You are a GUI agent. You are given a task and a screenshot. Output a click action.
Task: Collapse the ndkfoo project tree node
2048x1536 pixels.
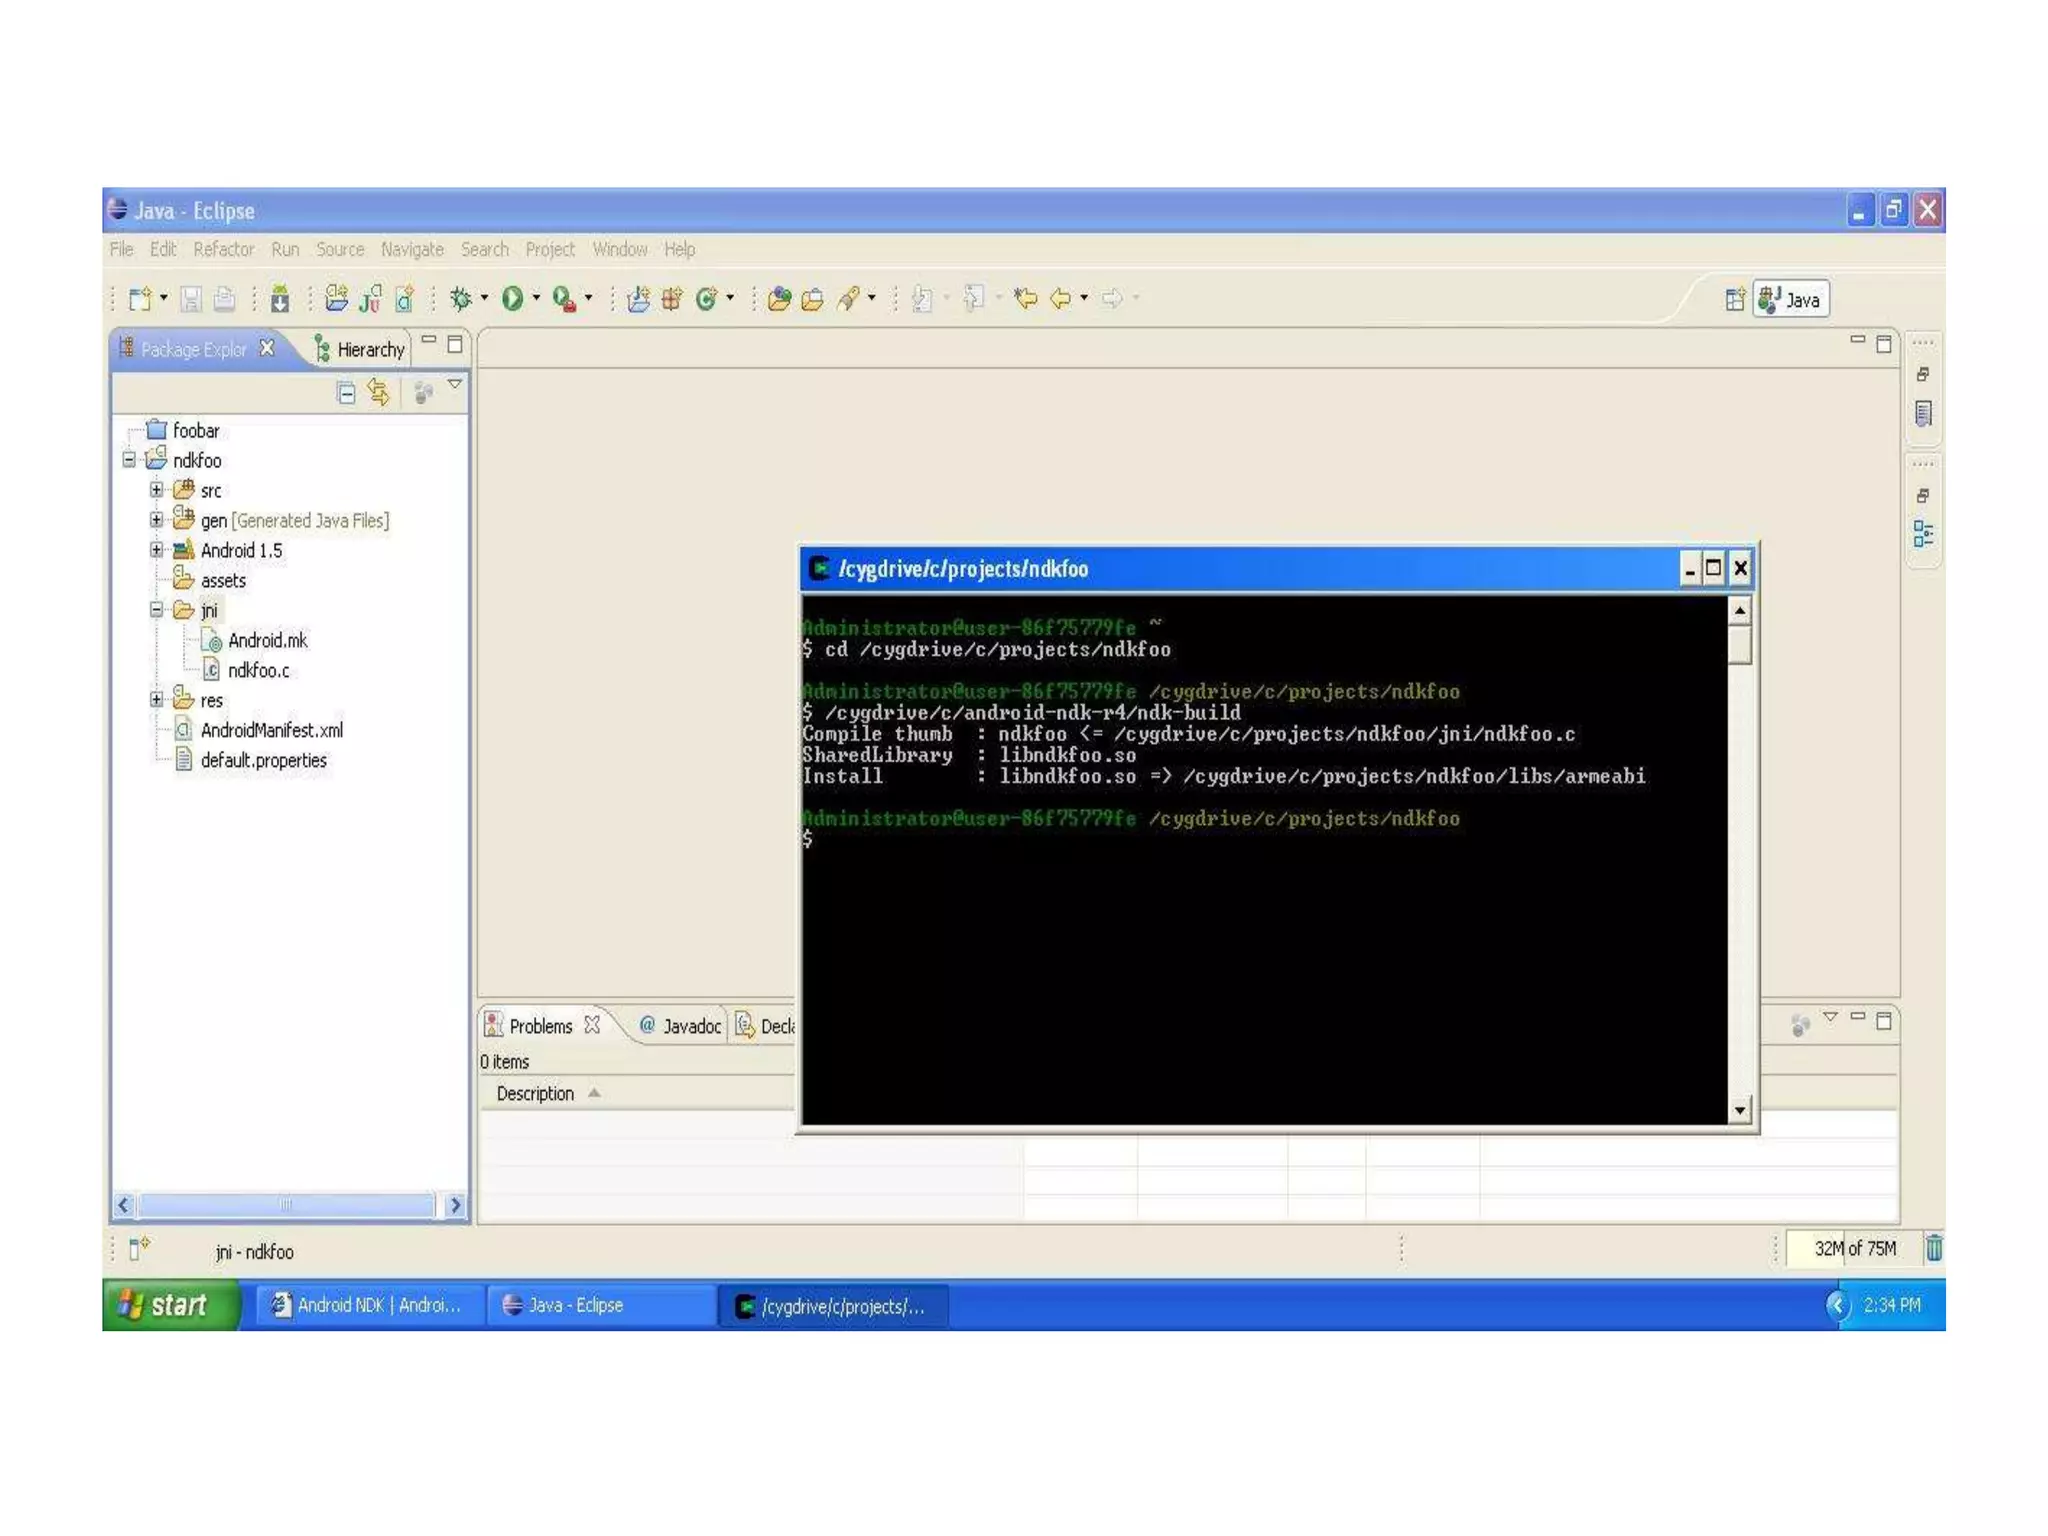click(129, 460)
